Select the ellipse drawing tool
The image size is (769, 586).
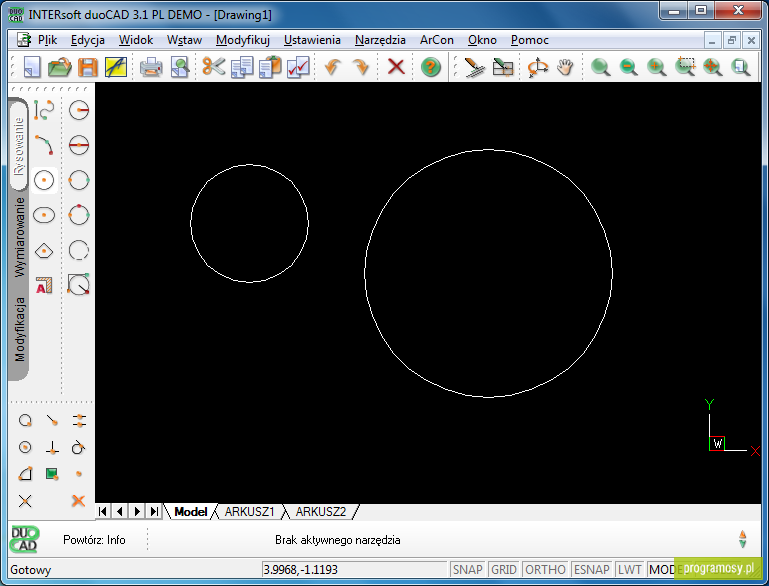click(x=44, y=215)
